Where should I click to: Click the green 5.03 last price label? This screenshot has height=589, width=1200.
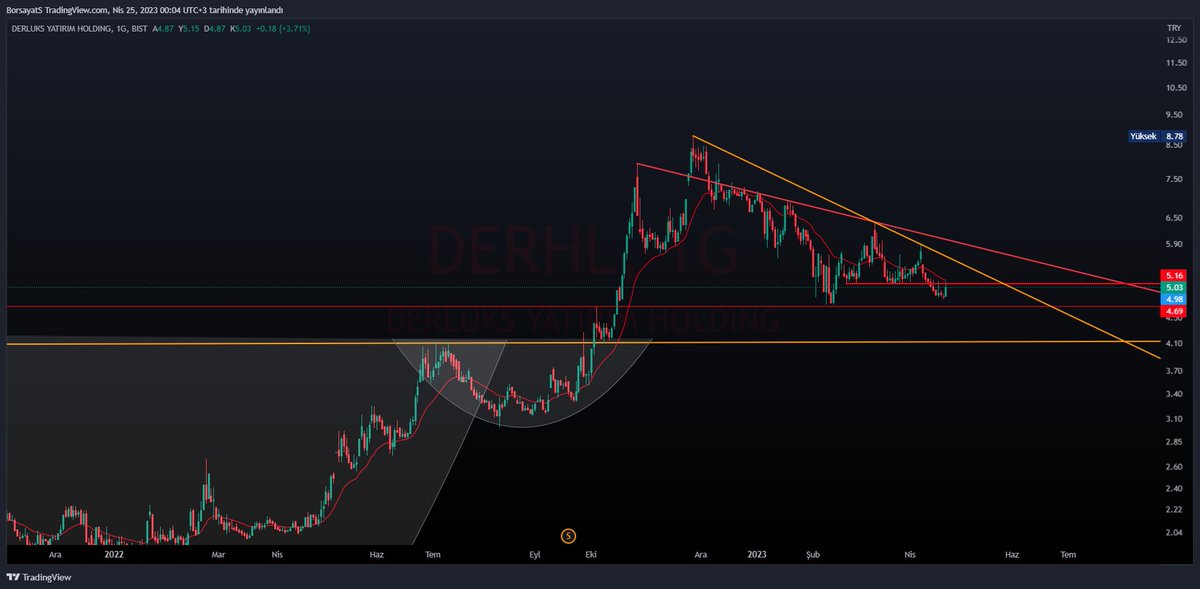click(x=1175, y=287)
